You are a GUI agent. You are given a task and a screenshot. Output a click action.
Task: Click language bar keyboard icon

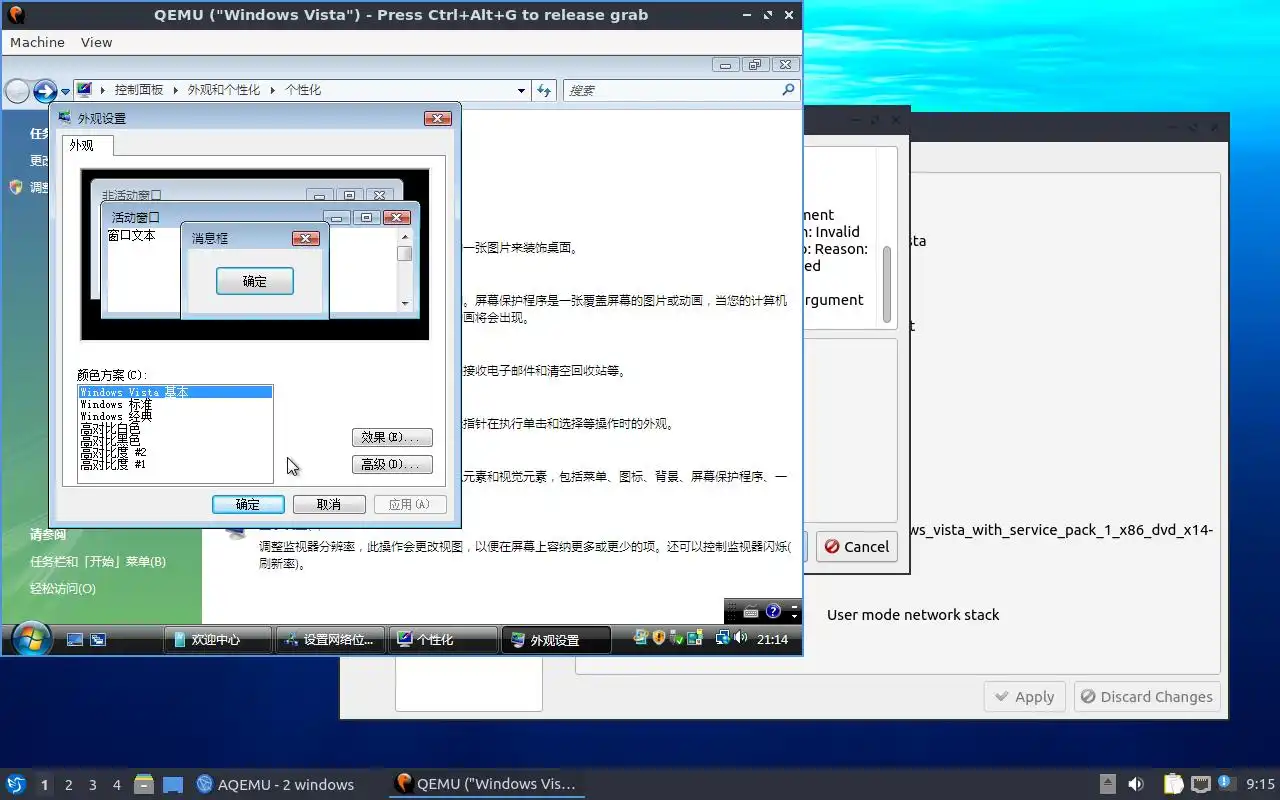pyautogui.click(x=751, y=612)
